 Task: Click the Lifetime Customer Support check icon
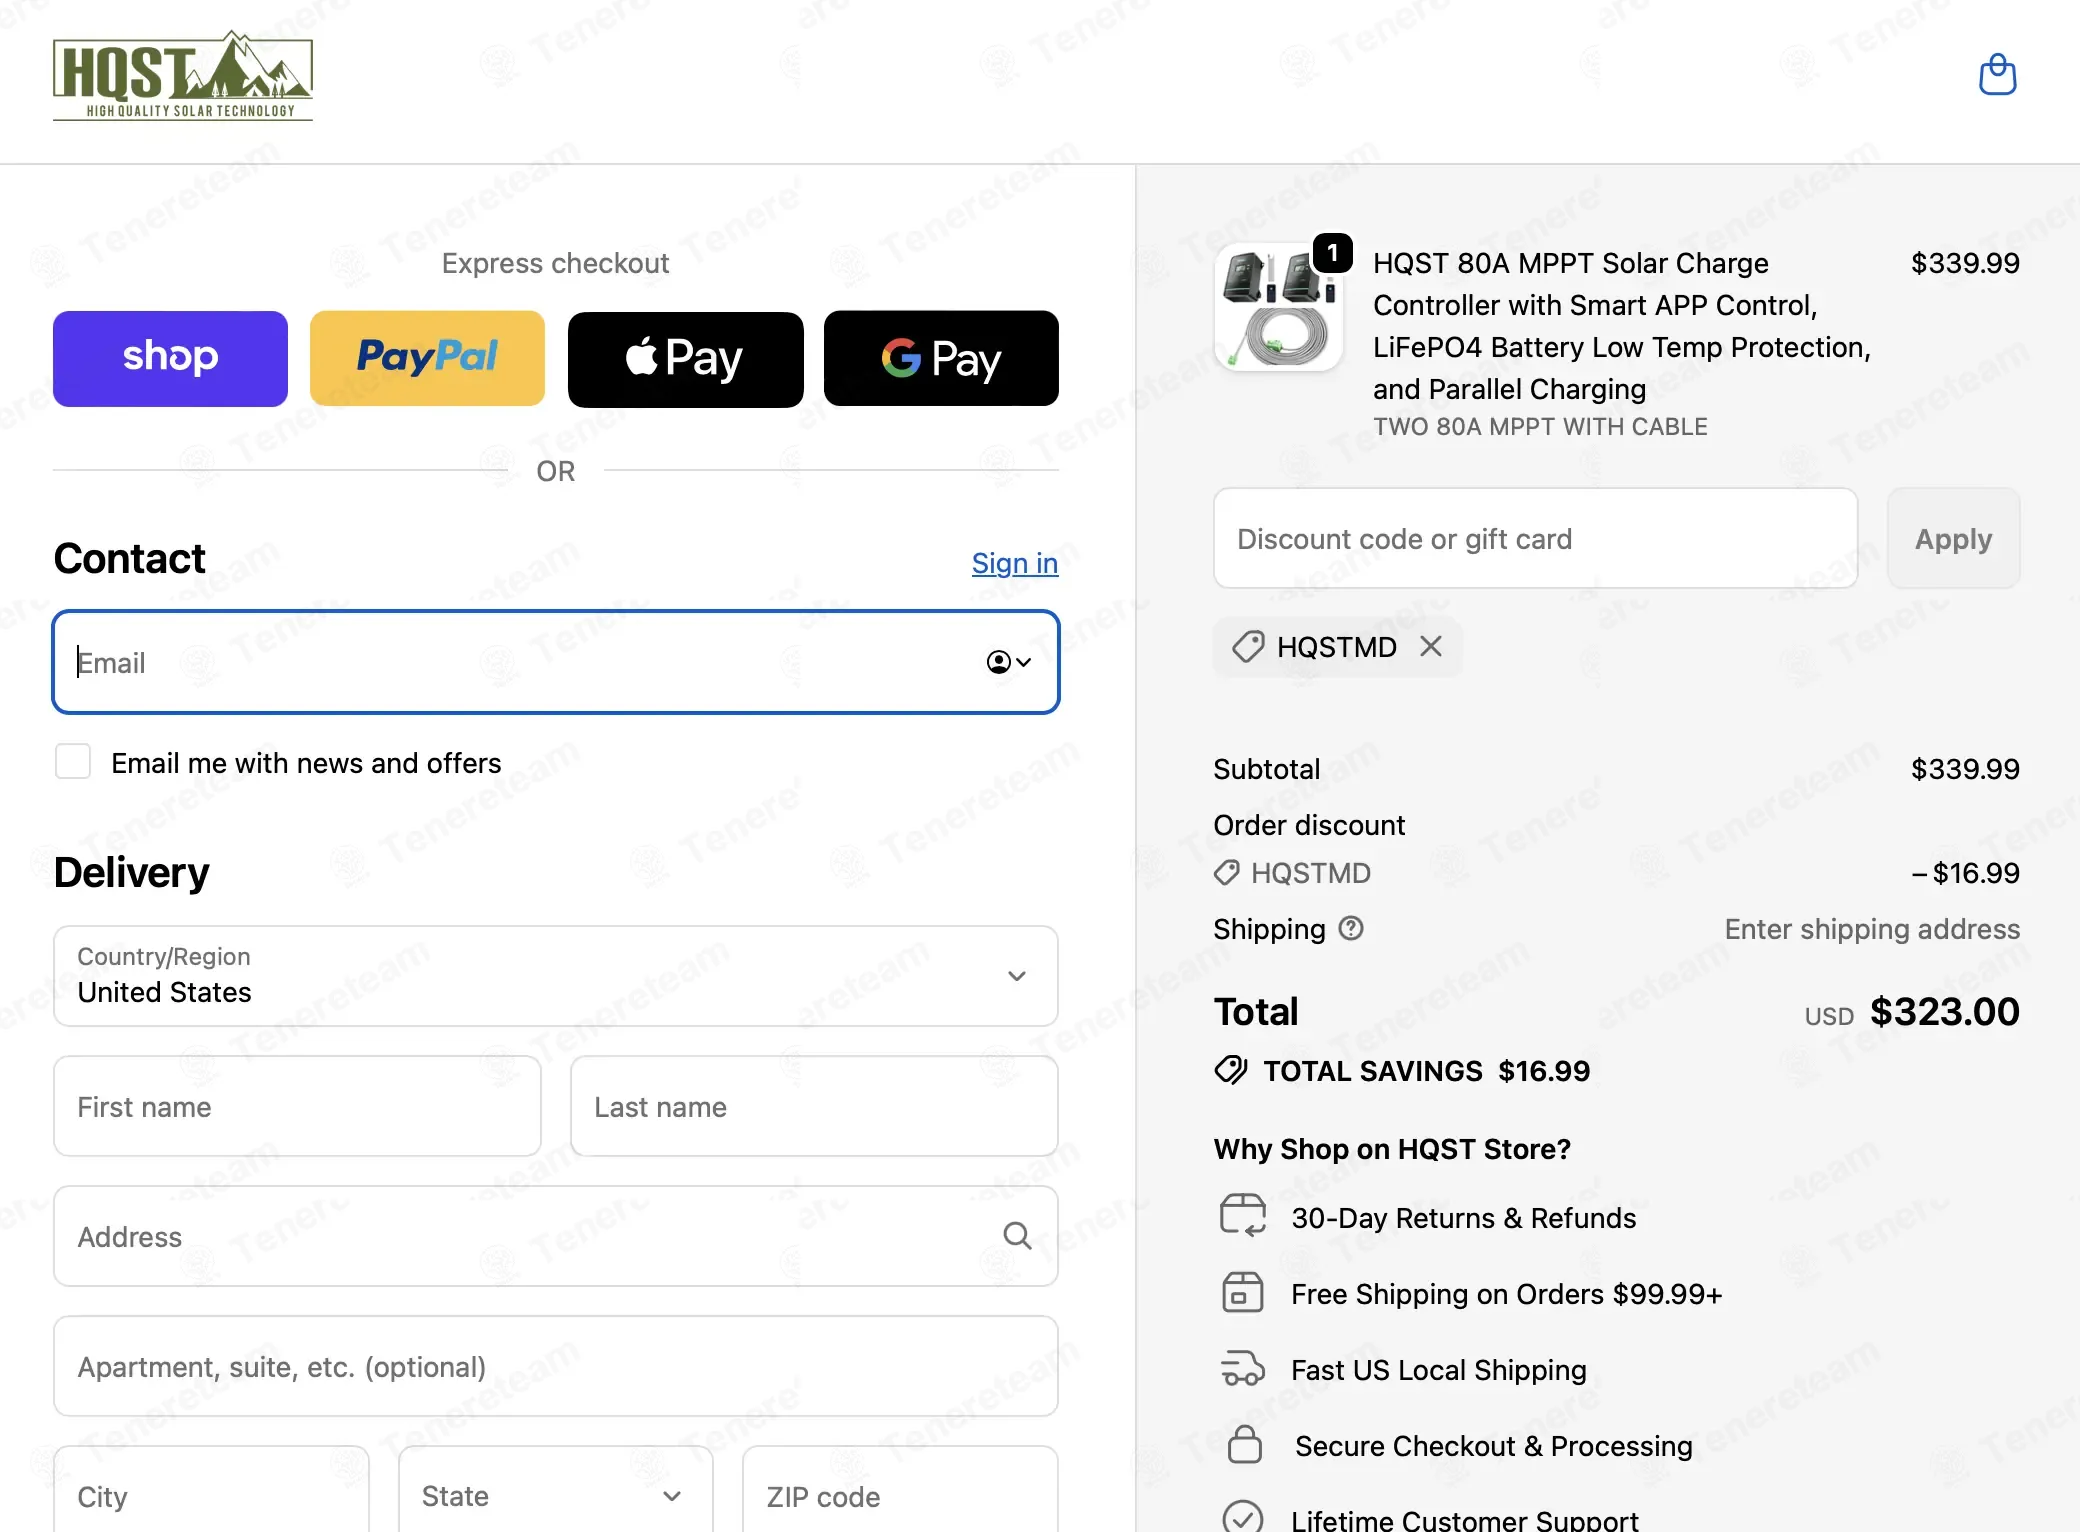1243,1516
